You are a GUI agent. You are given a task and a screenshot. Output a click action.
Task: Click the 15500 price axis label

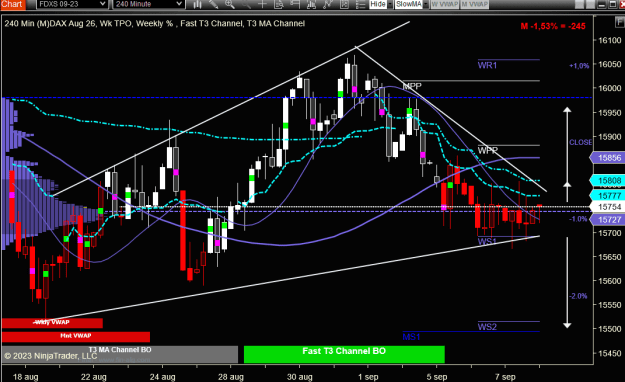(610, 329)
